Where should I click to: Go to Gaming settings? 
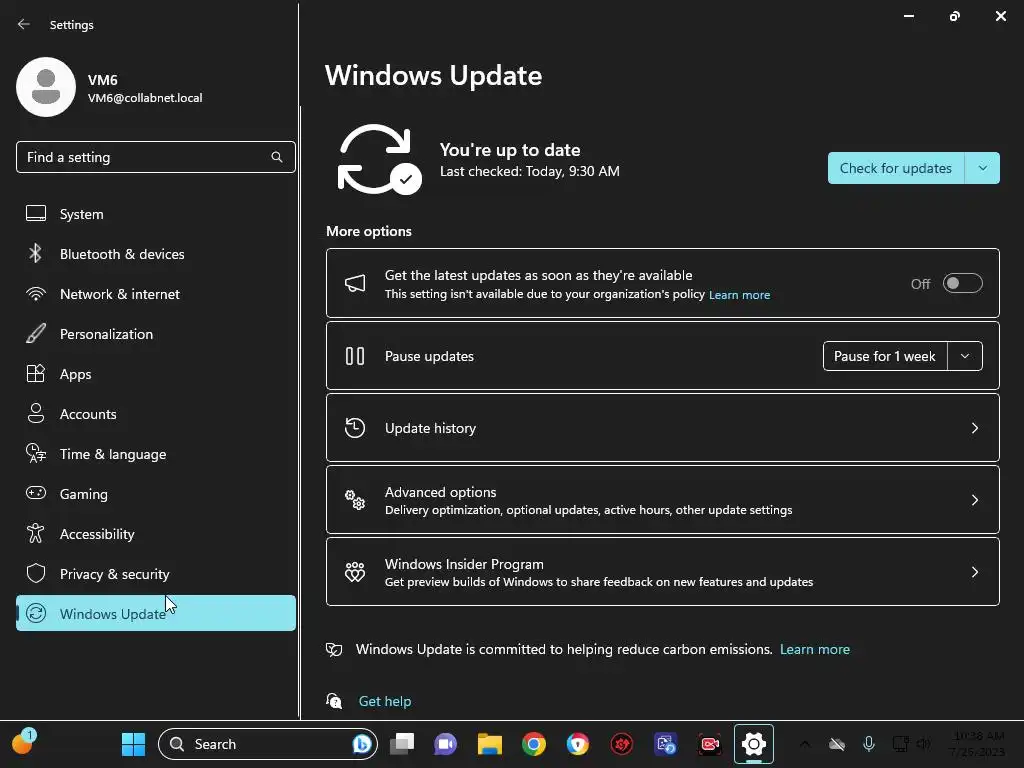coord(155,494)
